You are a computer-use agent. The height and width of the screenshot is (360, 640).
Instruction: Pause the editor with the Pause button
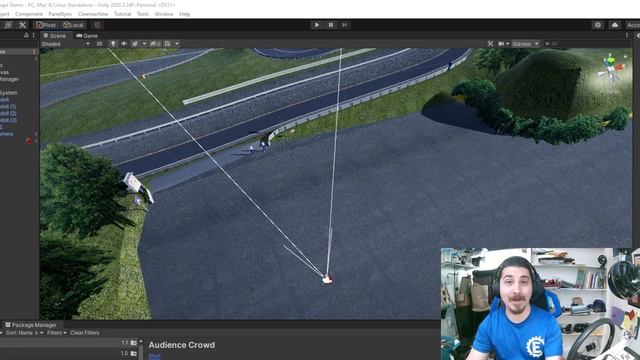[331, 25]
